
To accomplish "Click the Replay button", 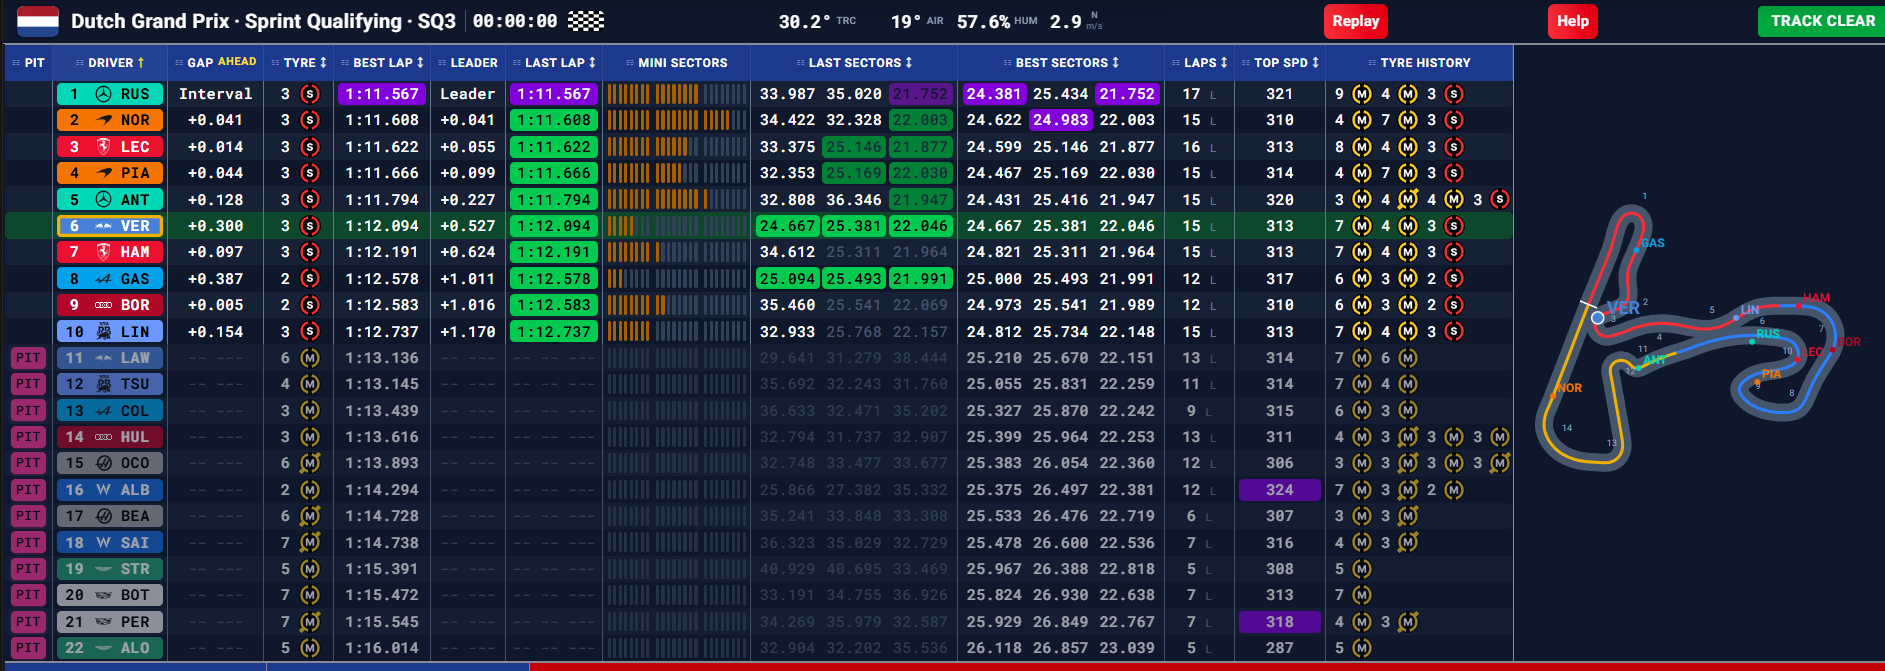I will pyautogui.click(x=1355, y=21).
